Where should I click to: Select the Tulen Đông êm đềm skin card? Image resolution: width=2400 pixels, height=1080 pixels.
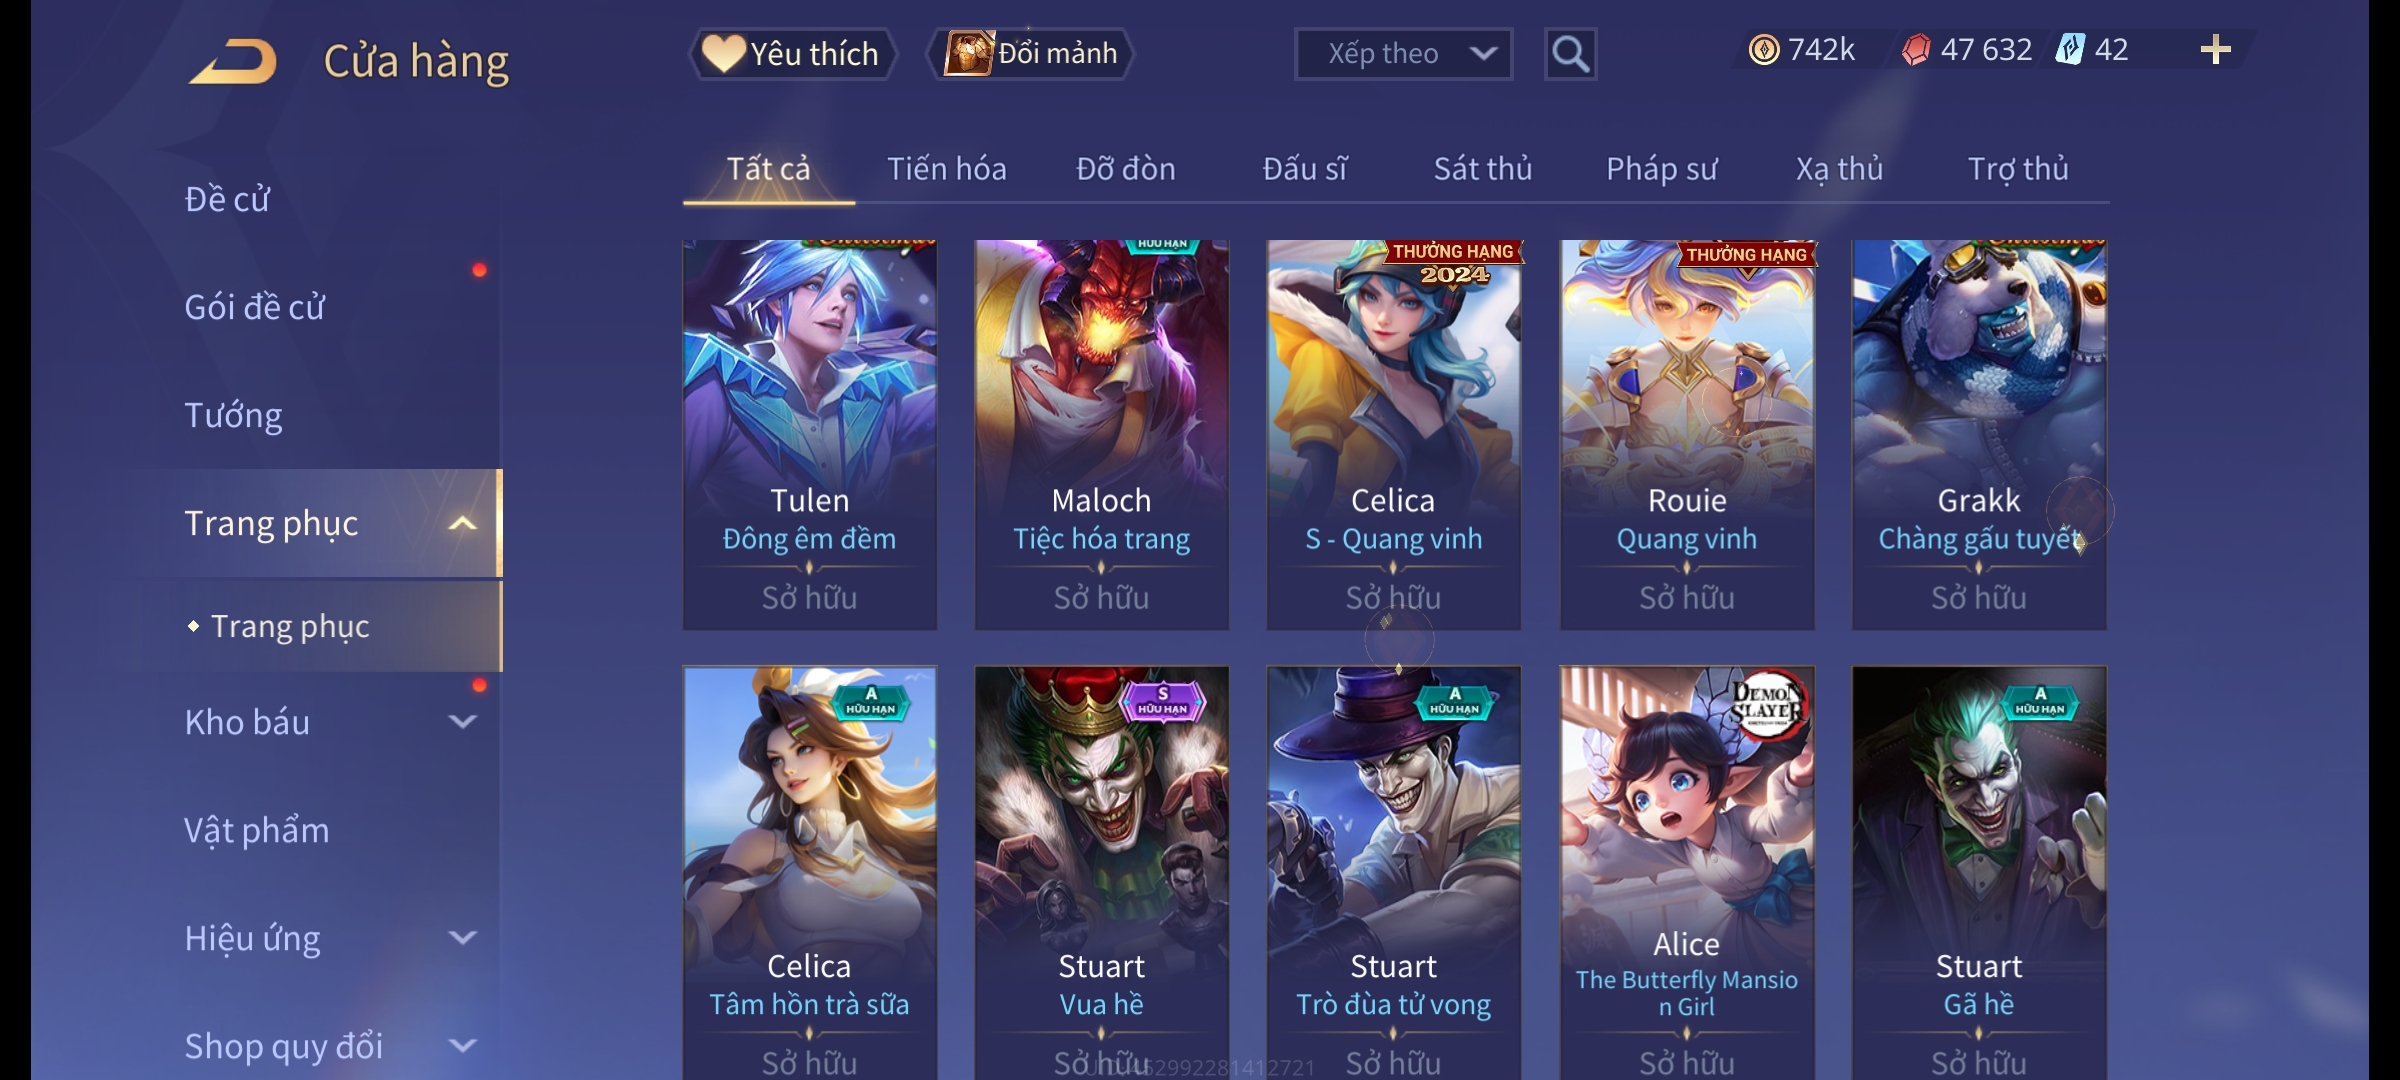[x=810, y=435]
